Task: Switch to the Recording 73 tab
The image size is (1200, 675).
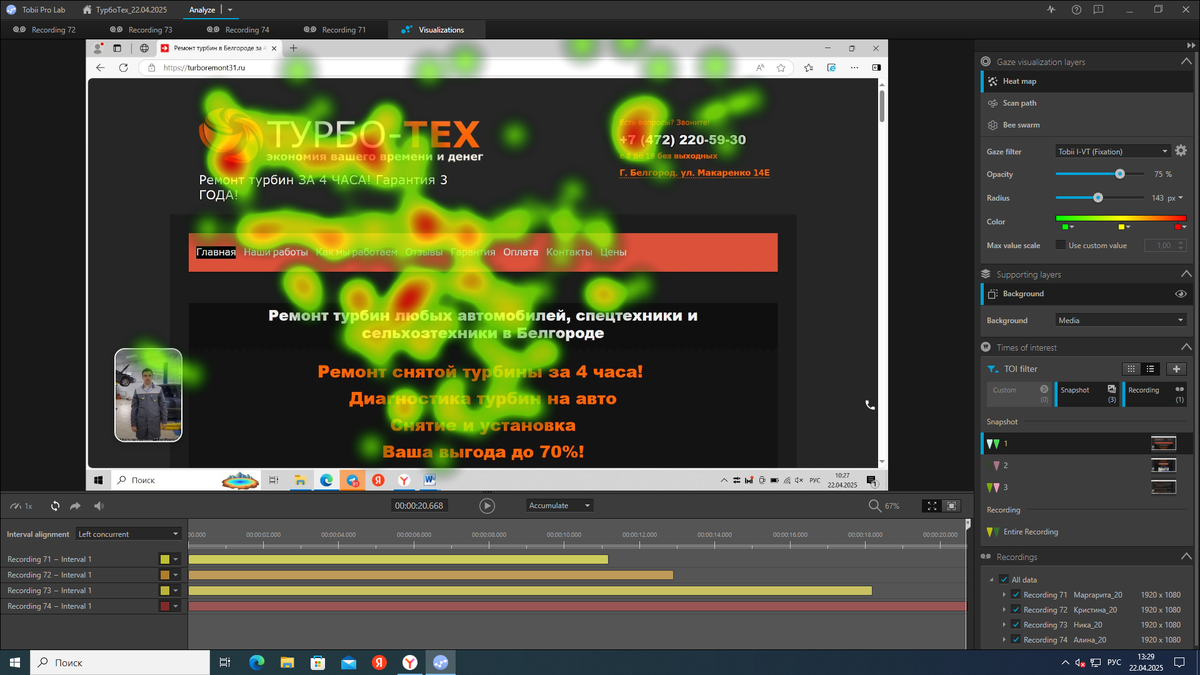Action: [x=142, y=30]
